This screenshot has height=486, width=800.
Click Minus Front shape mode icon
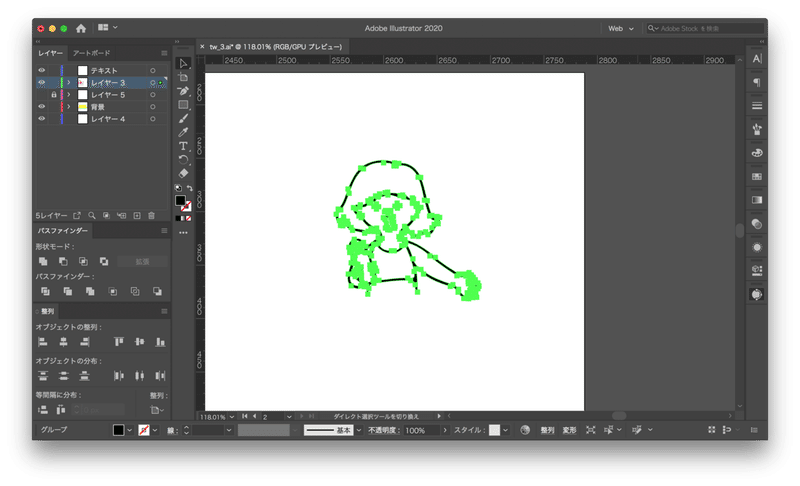coord(63,261)
